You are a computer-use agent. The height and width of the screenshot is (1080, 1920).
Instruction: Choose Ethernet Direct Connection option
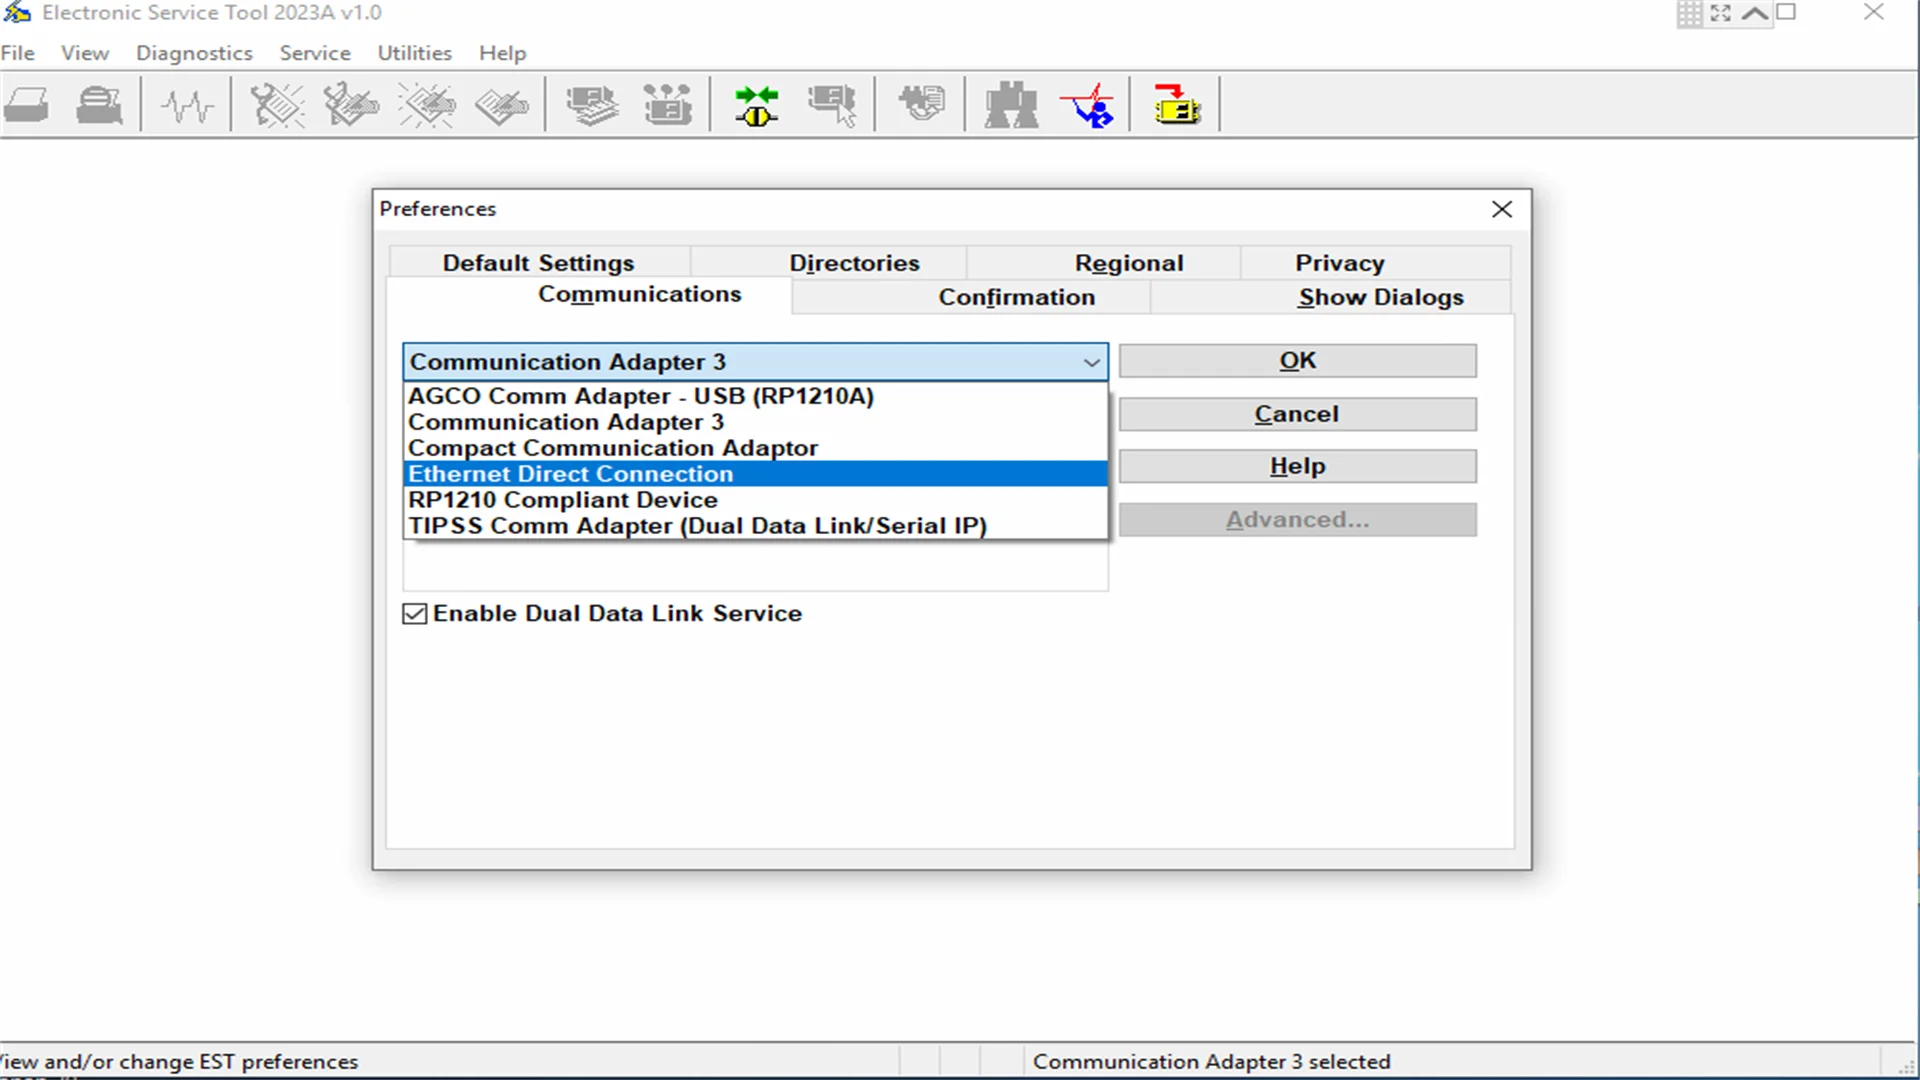[x=755, y=474]
